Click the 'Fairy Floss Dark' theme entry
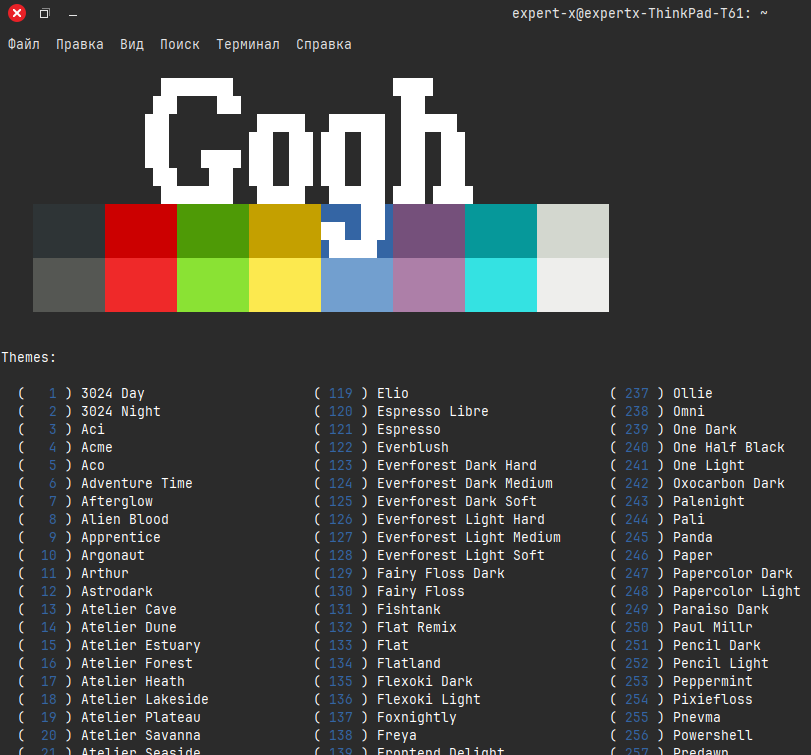Viewport: 811px width, 755px height. tap(441, 573)
